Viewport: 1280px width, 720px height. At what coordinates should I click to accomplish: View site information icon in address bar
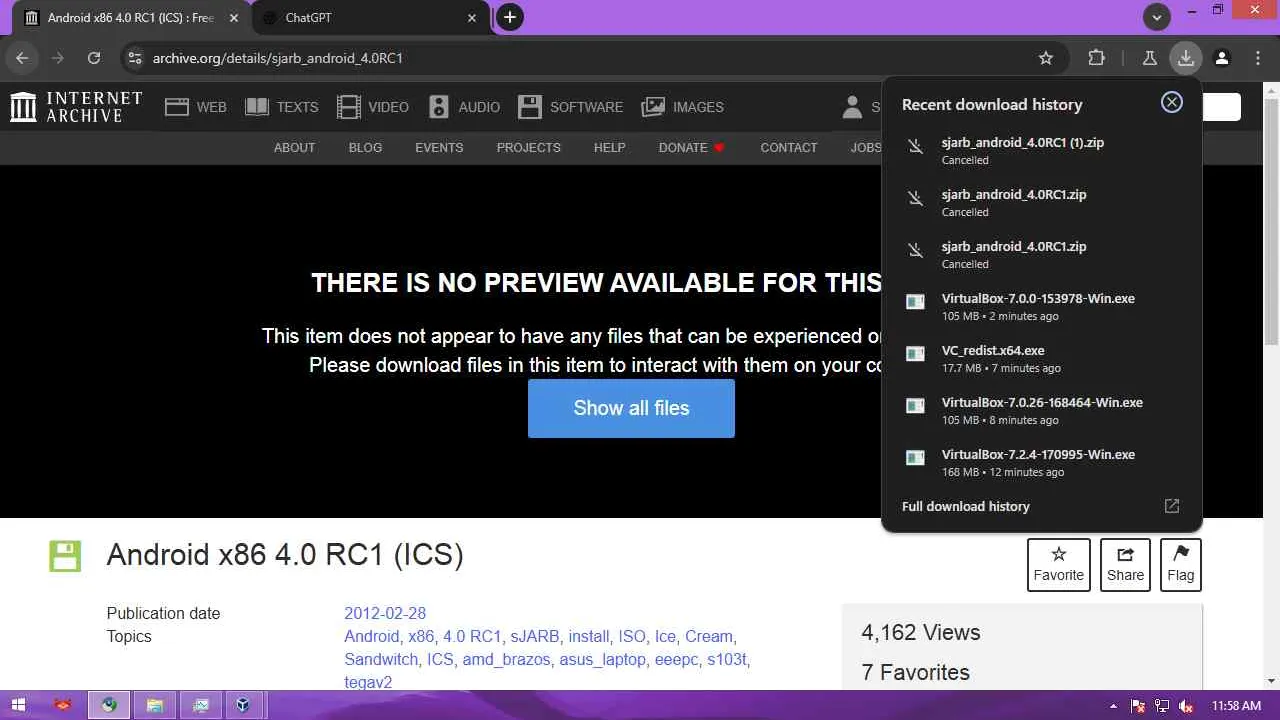pos(135,58)
